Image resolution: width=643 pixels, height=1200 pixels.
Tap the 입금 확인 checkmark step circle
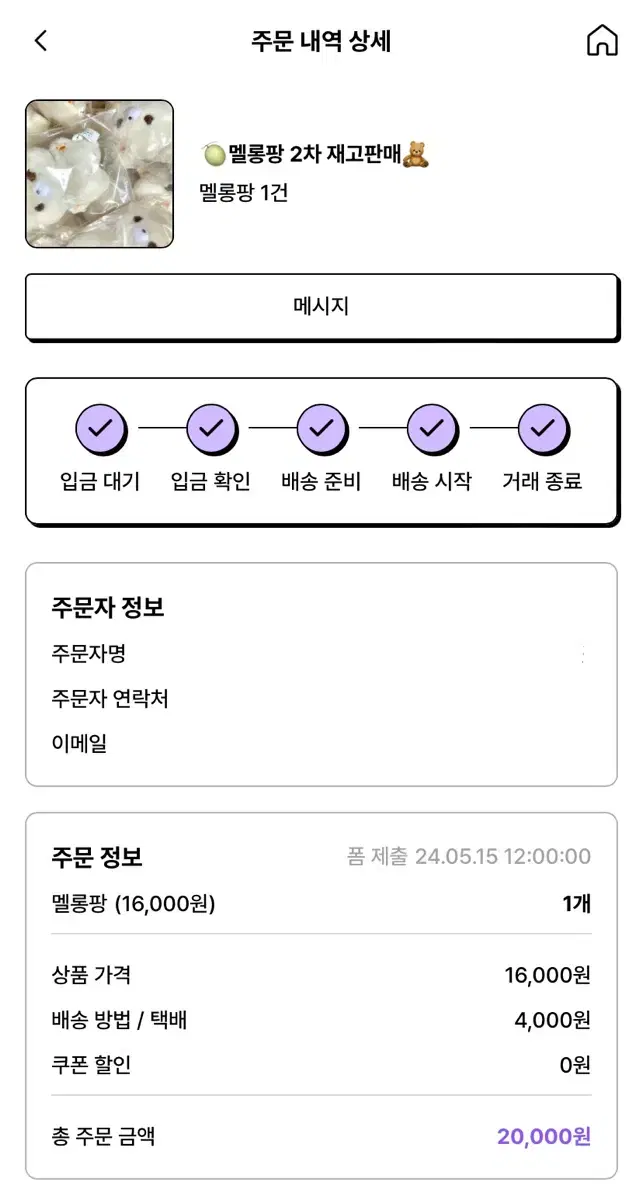(x=211, y=429)
